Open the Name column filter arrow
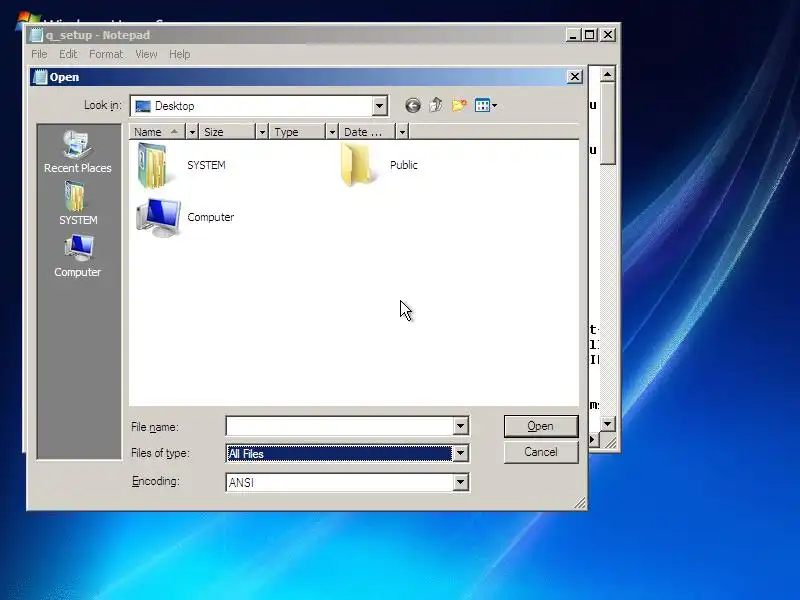This screenshot has width=800, height=600. (192, 132)
